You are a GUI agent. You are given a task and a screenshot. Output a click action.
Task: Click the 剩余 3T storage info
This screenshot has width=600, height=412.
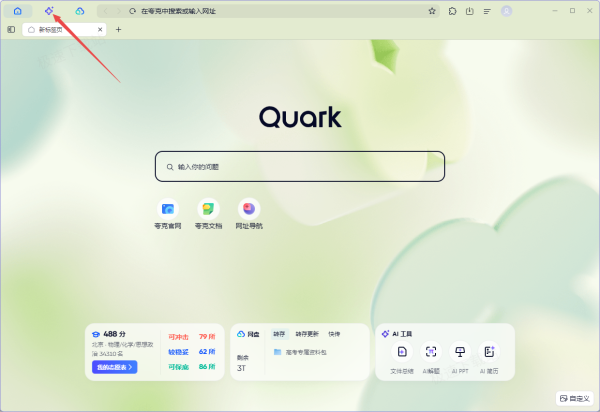tap(243, 363)
